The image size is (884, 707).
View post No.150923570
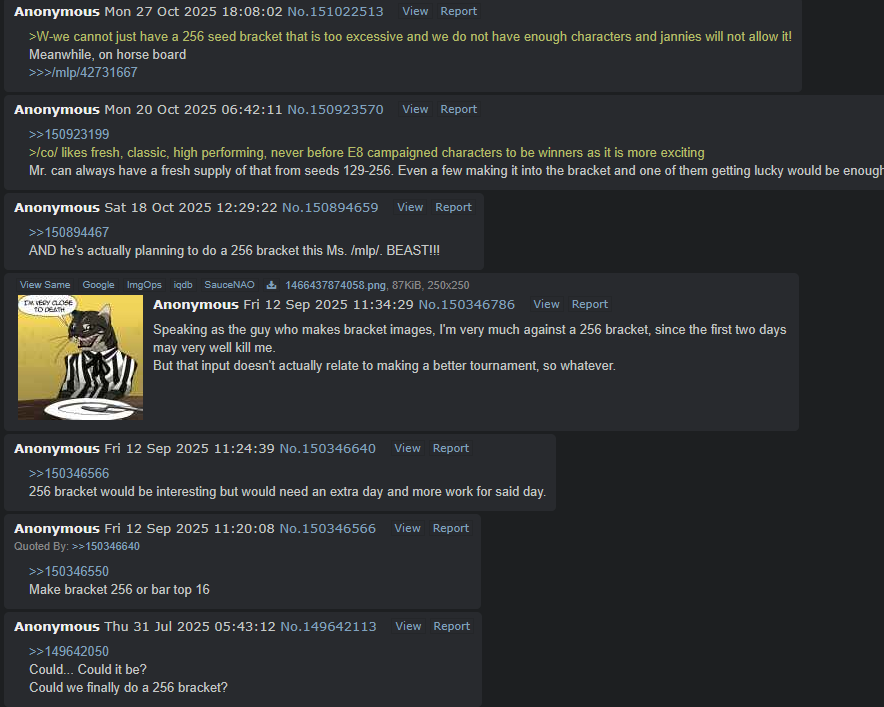coord(415,109)
